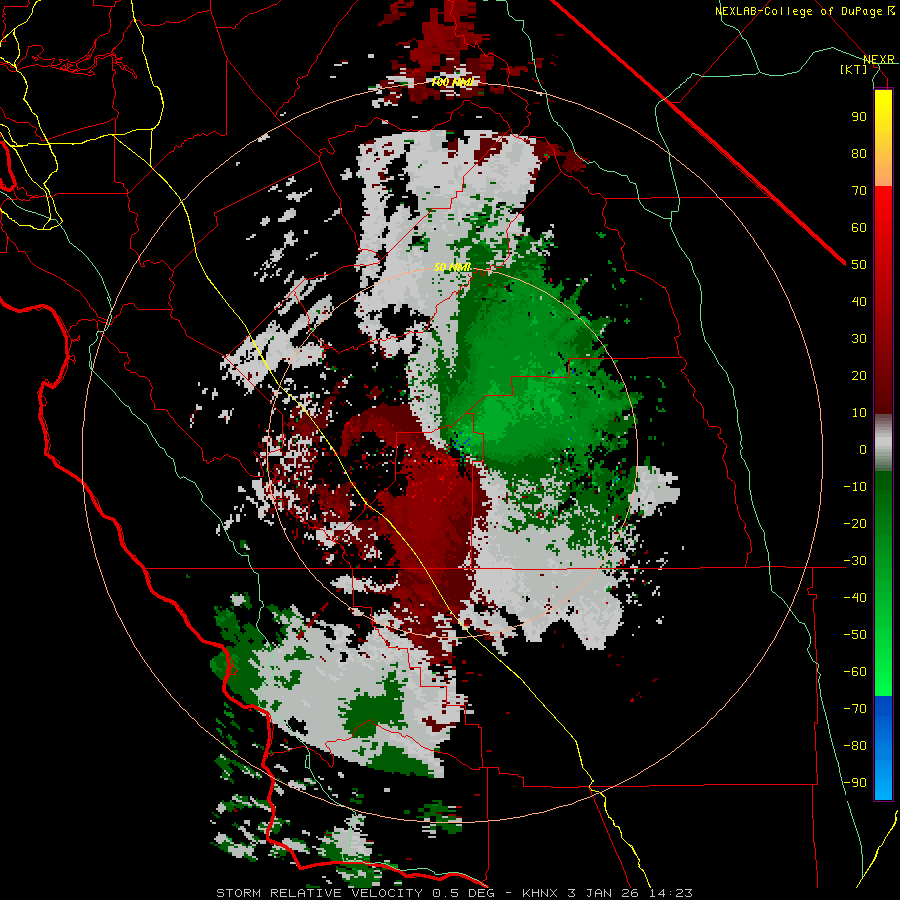This screenshot has width=900, height=900.
Task: Click the 50 NMI range ring label
Action: pyautogui.click(x=452, y=267)
